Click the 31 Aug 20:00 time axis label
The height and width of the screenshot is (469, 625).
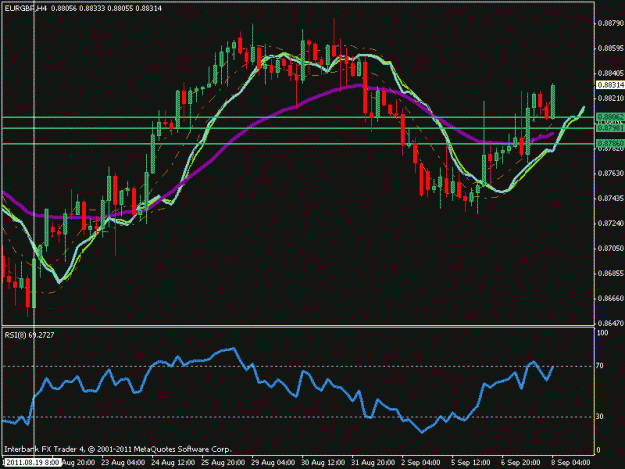coord(373,463)
